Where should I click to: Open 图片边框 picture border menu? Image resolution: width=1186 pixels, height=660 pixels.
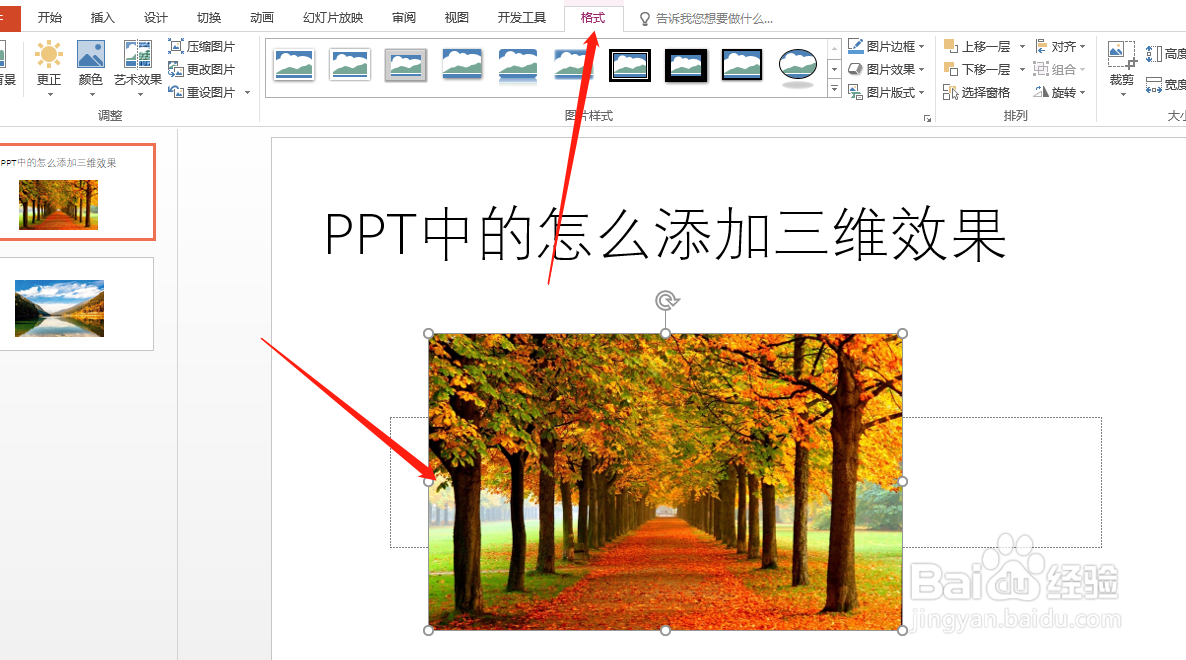coord(886,46)
